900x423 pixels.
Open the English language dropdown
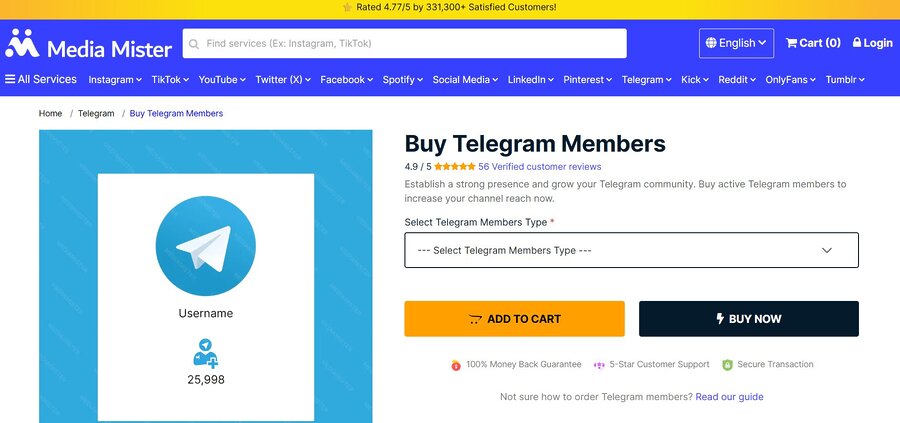click(736, 43)
